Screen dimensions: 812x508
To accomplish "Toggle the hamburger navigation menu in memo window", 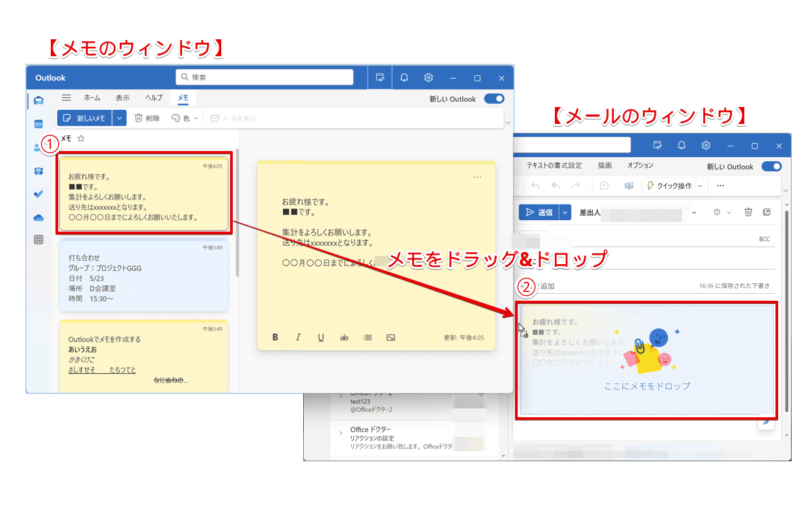I will (x=66, y=97).
